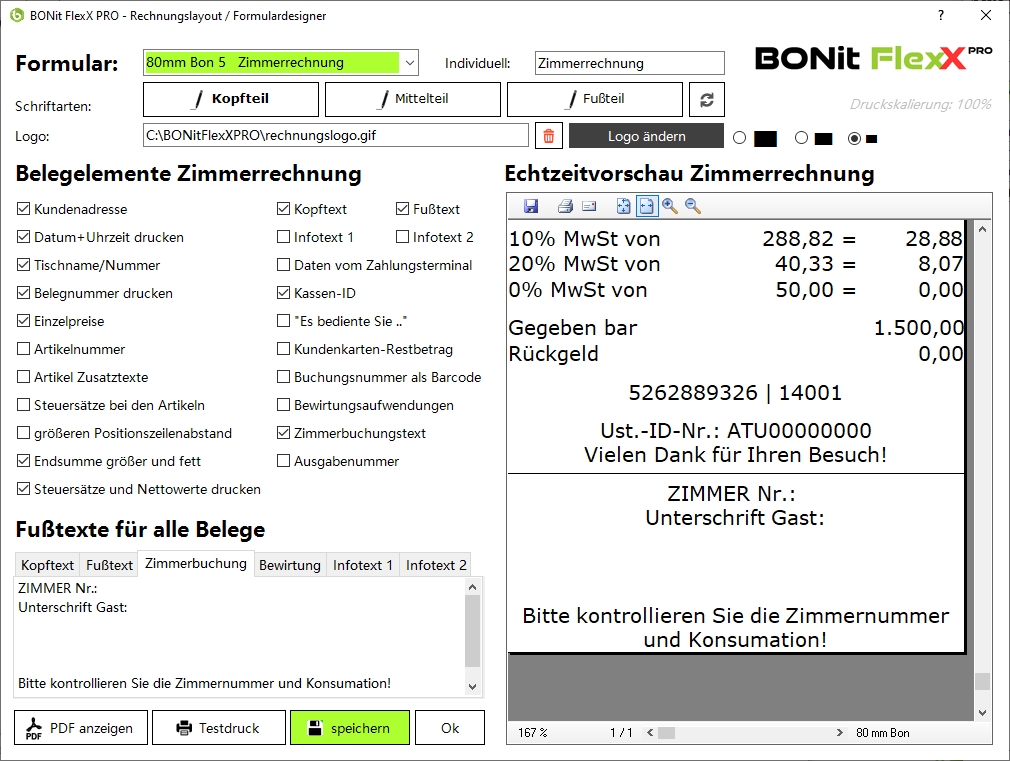Enable Artikel Zusatztexte
The width and height of the screenshot is (1010, 761).
(x=23, y=377)
